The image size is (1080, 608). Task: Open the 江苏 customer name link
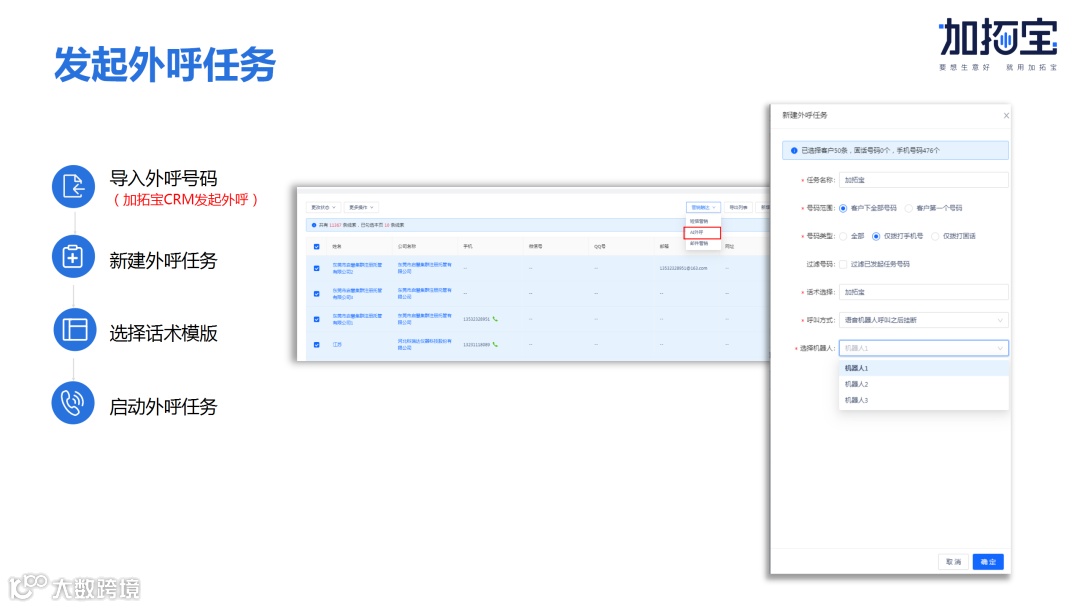pyautogui.click(x=337, y=344)
